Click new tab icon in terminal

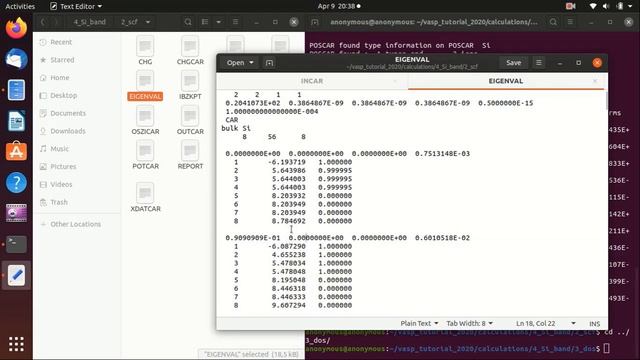click(315, 22)
